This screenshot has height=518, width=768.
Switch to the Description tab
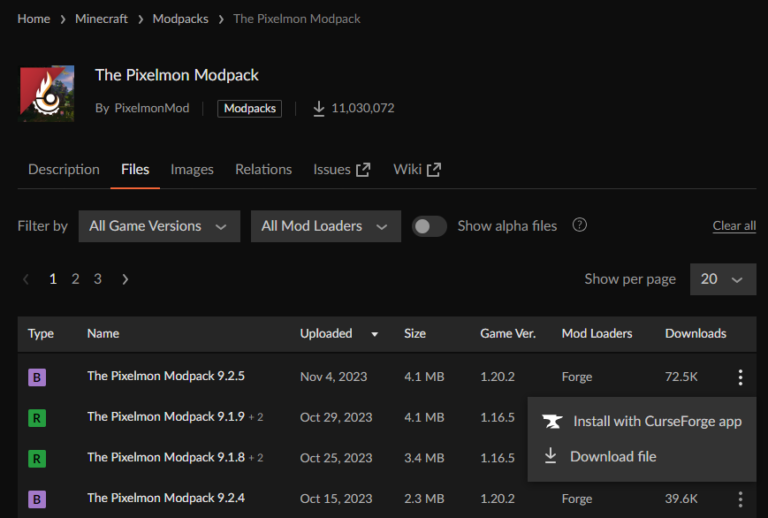pyautogui.click(x=64, y=169)
